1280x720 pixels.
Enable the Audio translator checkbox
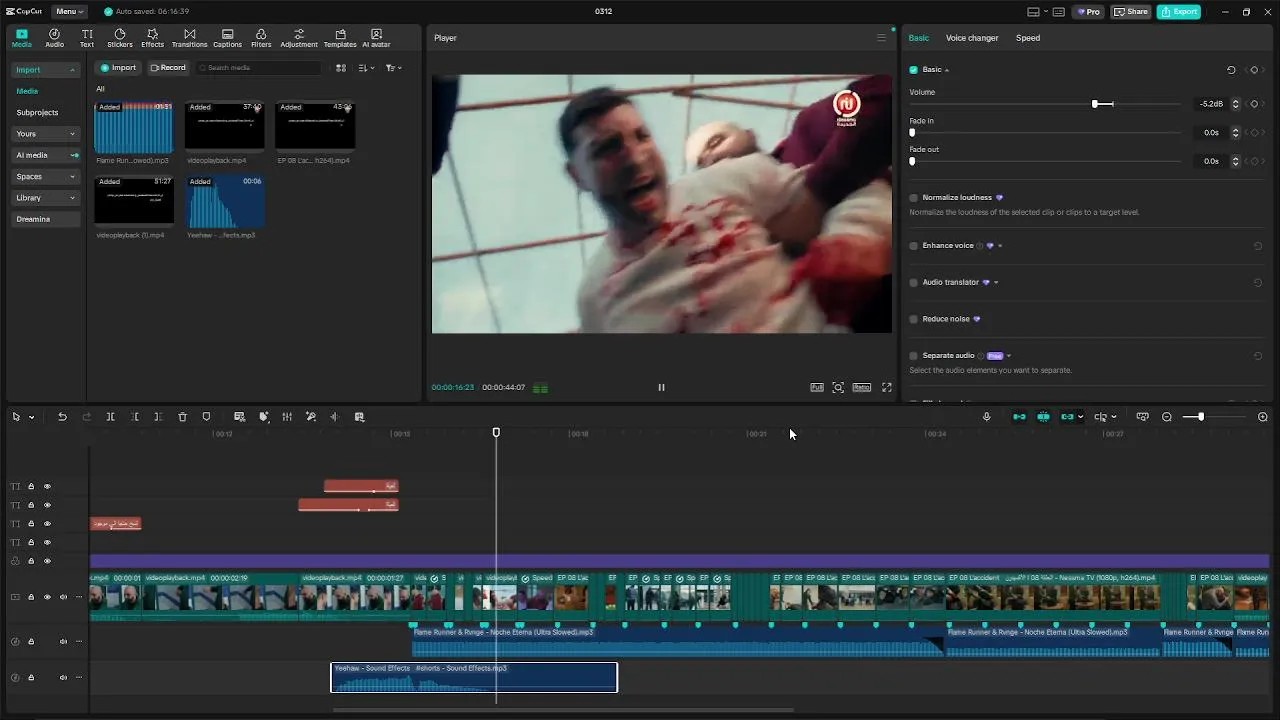[914, 283]
